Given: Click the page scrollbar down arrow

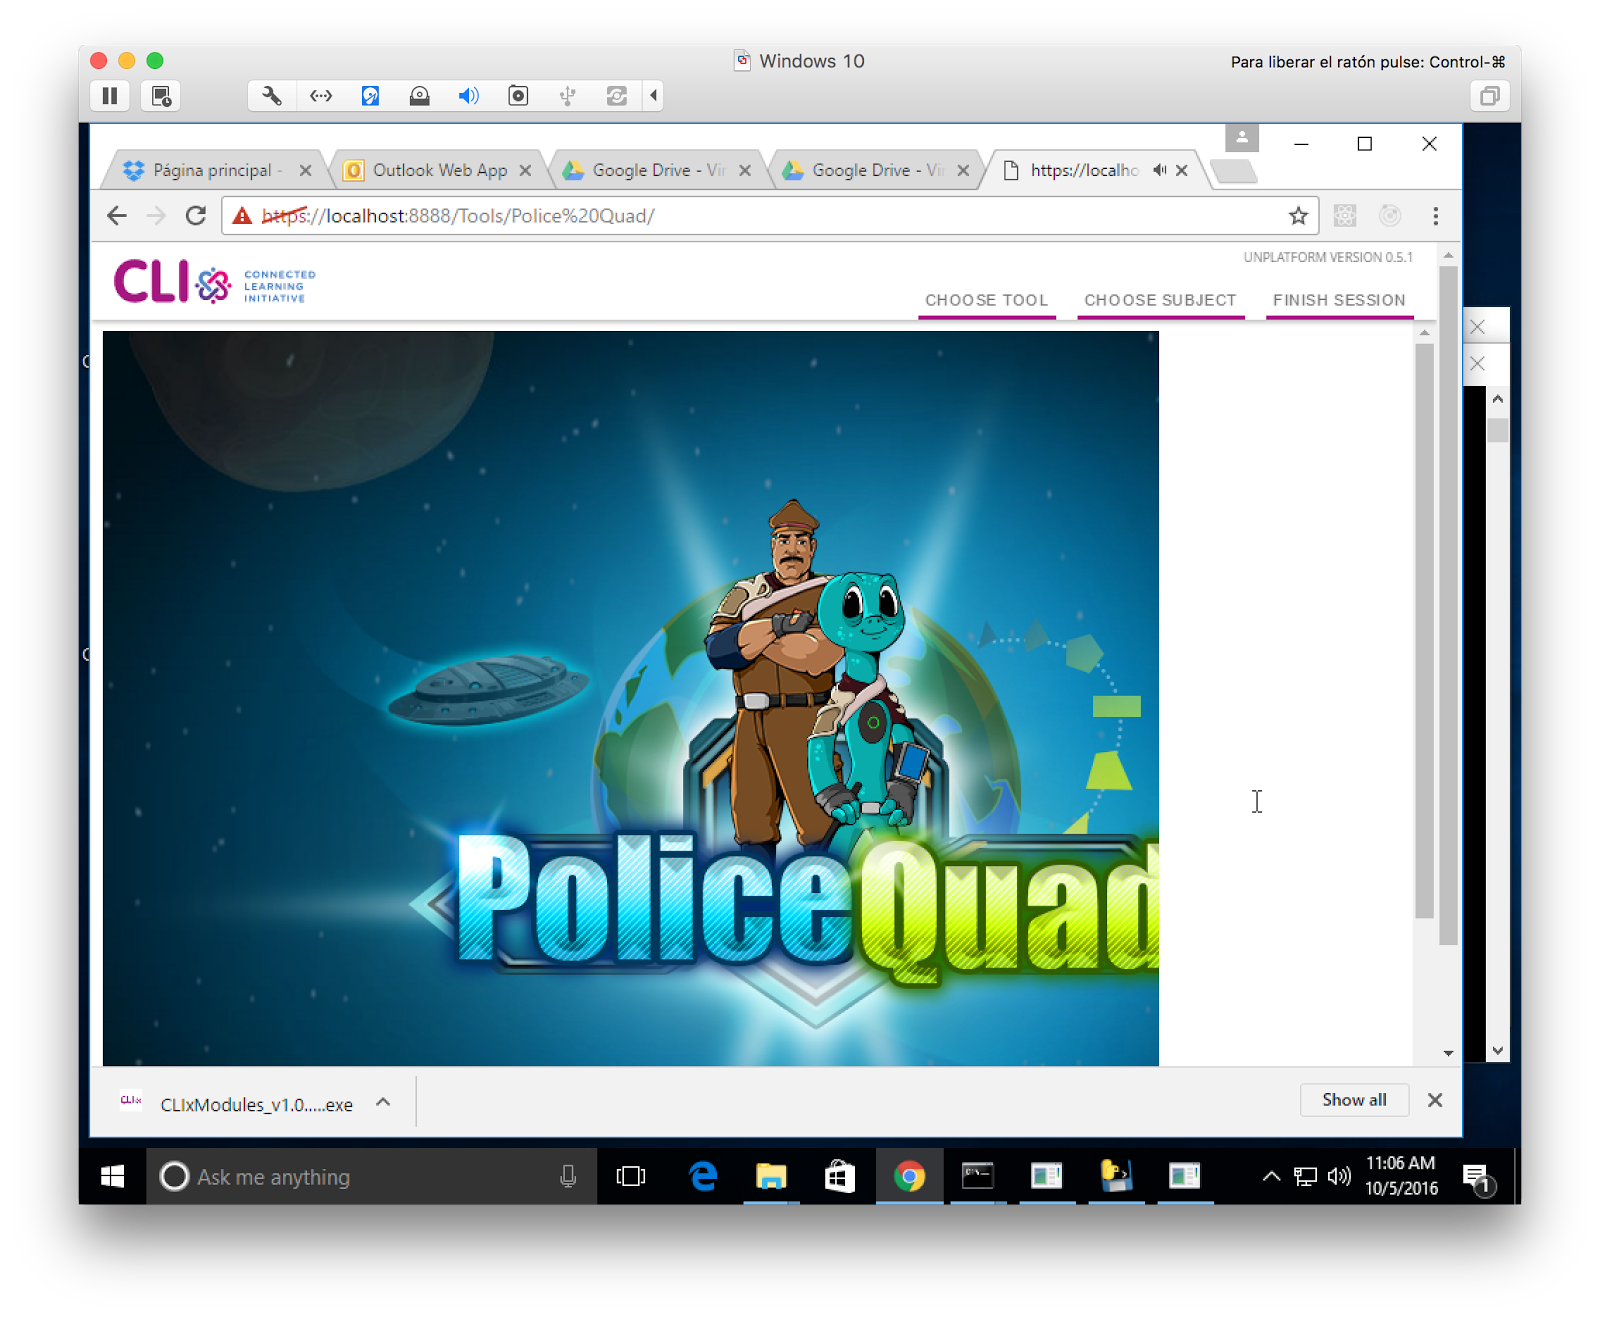Looking at the screenshot, I should point(1448,1053).
